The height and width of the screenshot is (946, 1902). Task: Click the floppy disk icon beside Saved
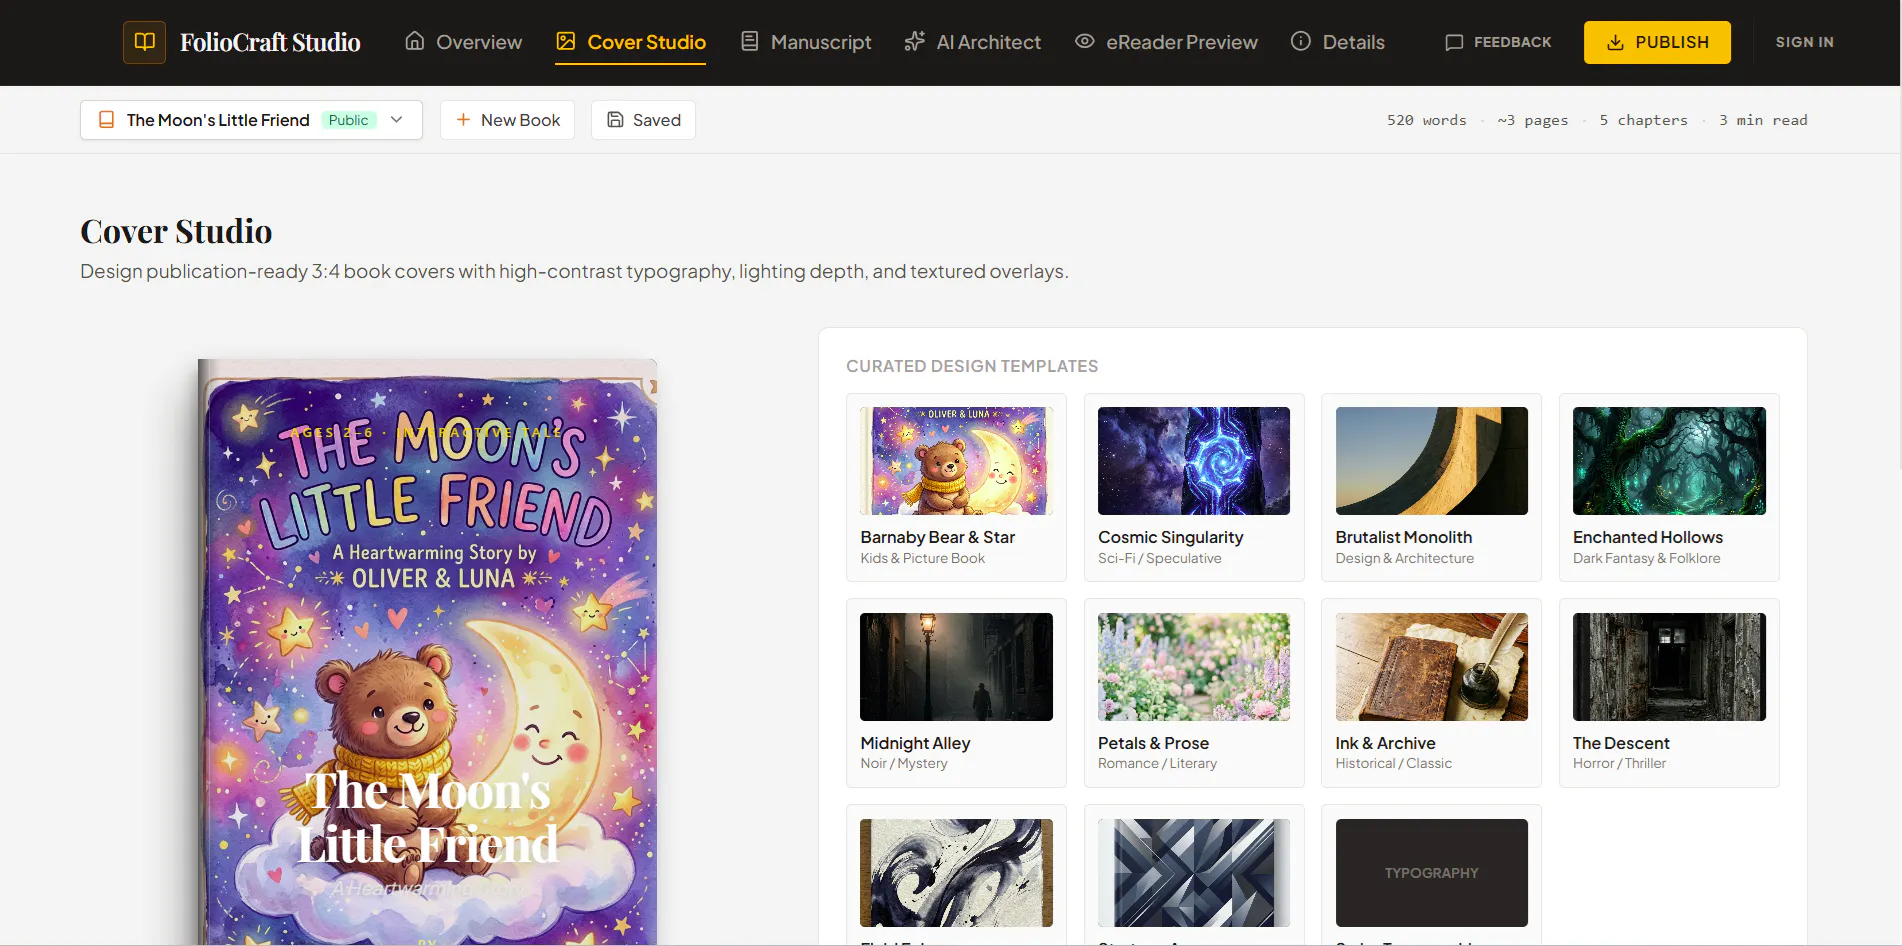[x=616, y=120]
